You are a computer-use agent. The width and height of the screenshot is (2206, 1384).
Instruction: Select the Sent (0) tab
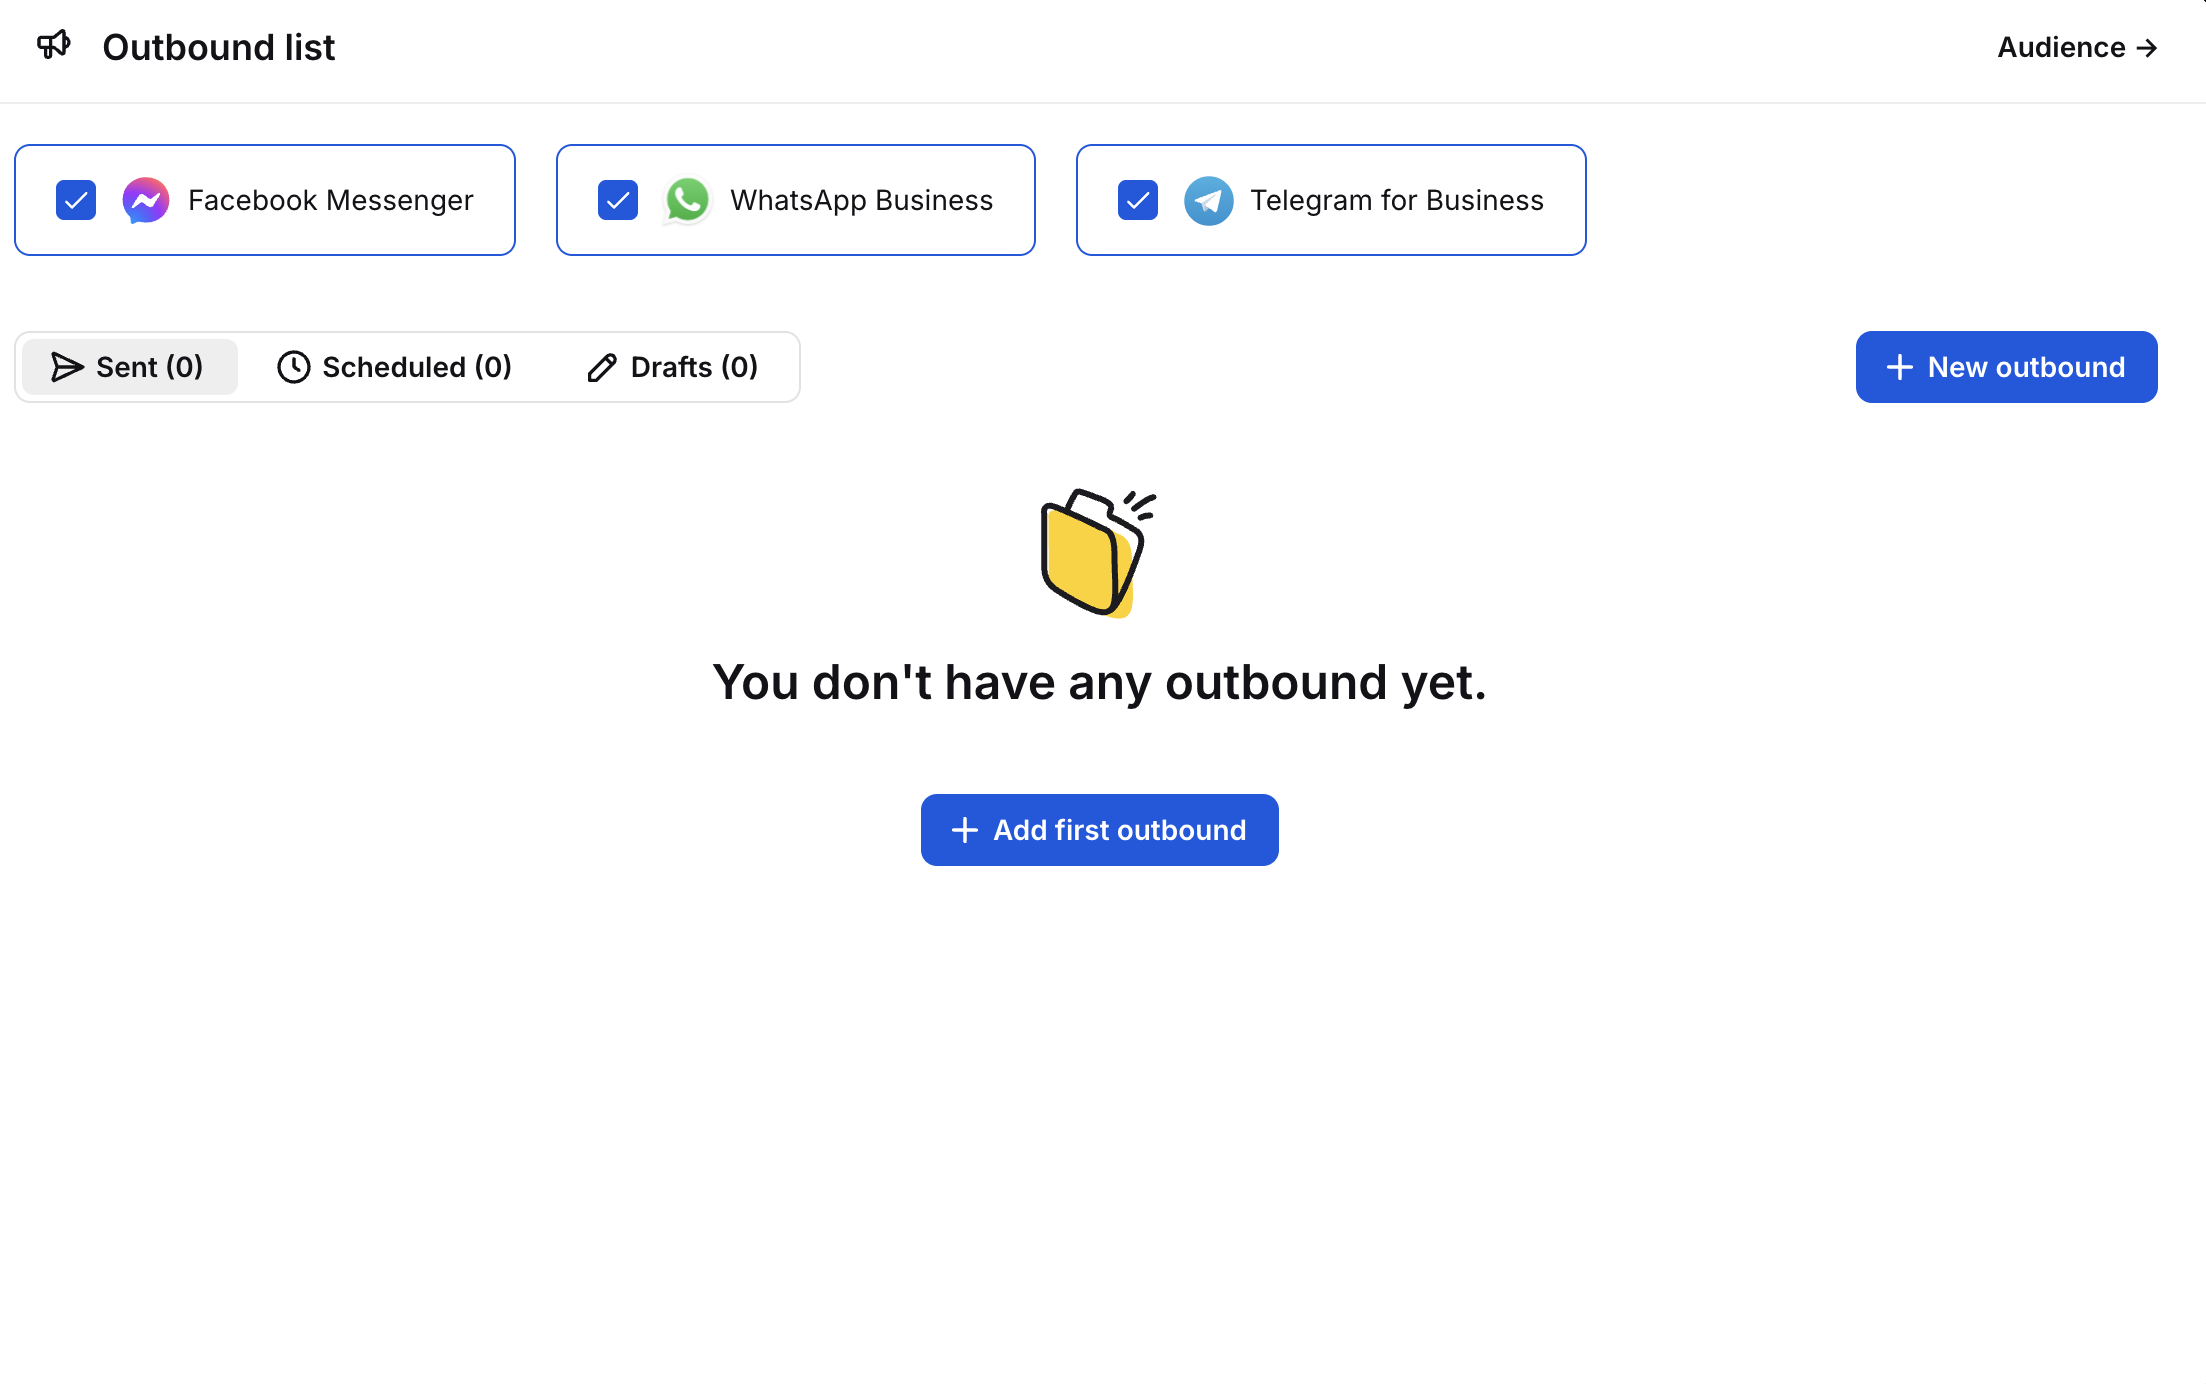[x=129, y=367]
